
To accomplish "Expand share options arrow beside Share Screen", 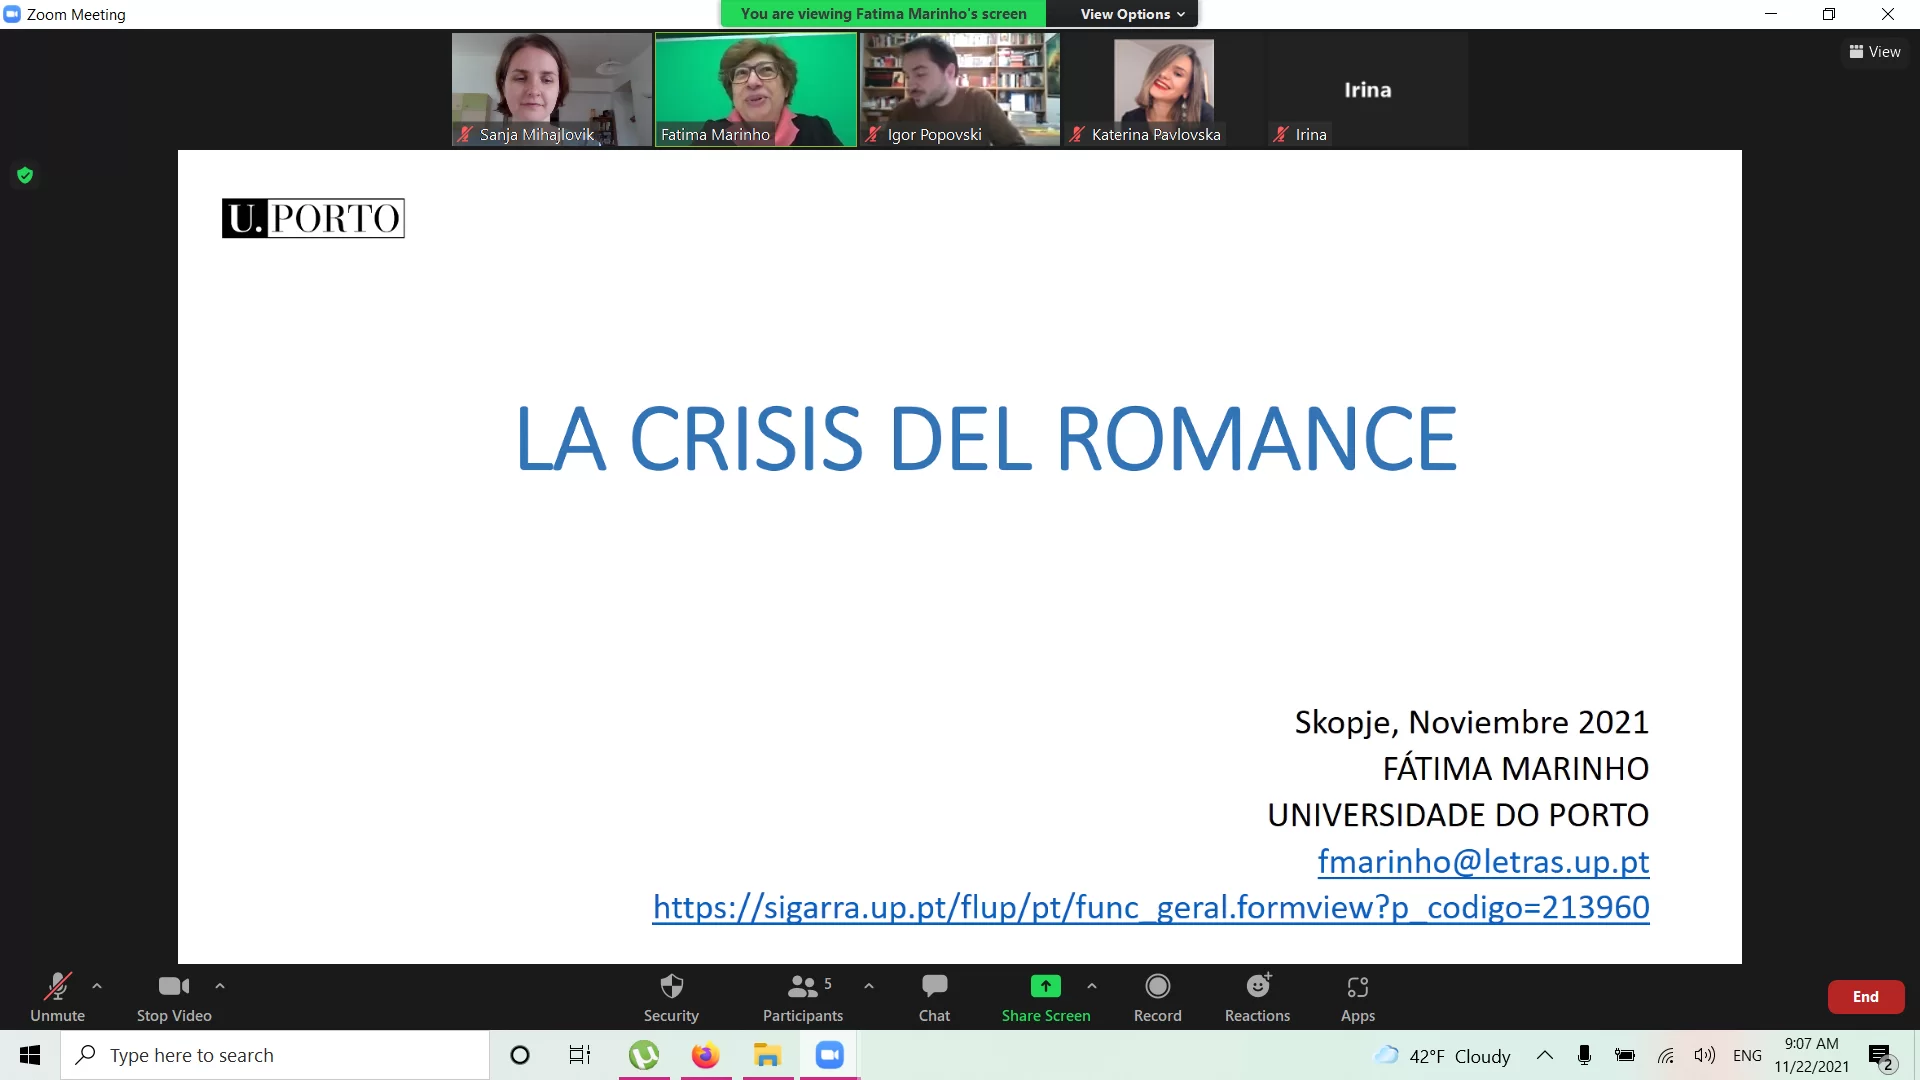I will click(1092, 986).
